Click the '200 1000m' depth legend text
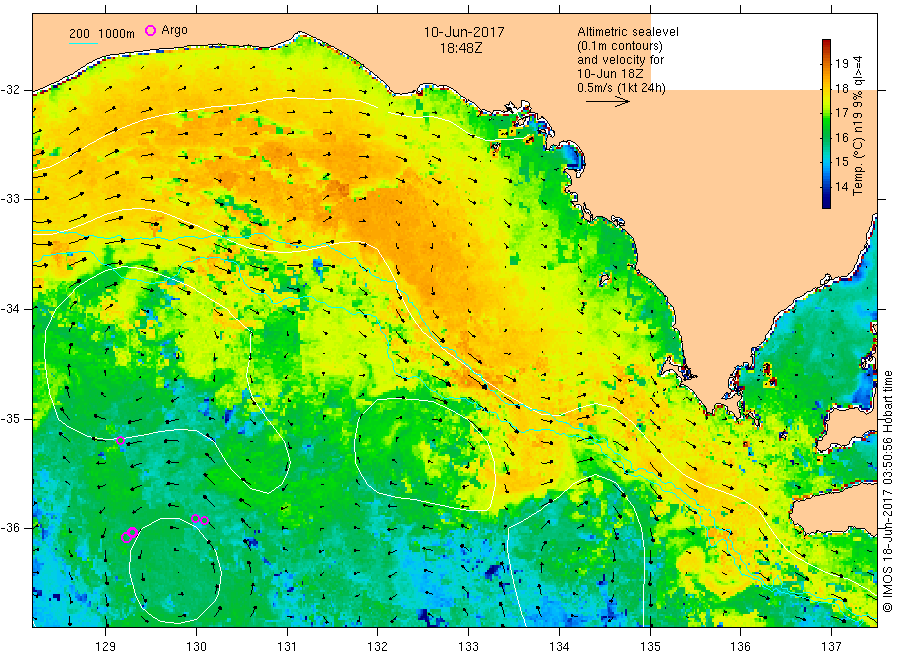The width and height of the screenshot is (900, 660). 102,34
